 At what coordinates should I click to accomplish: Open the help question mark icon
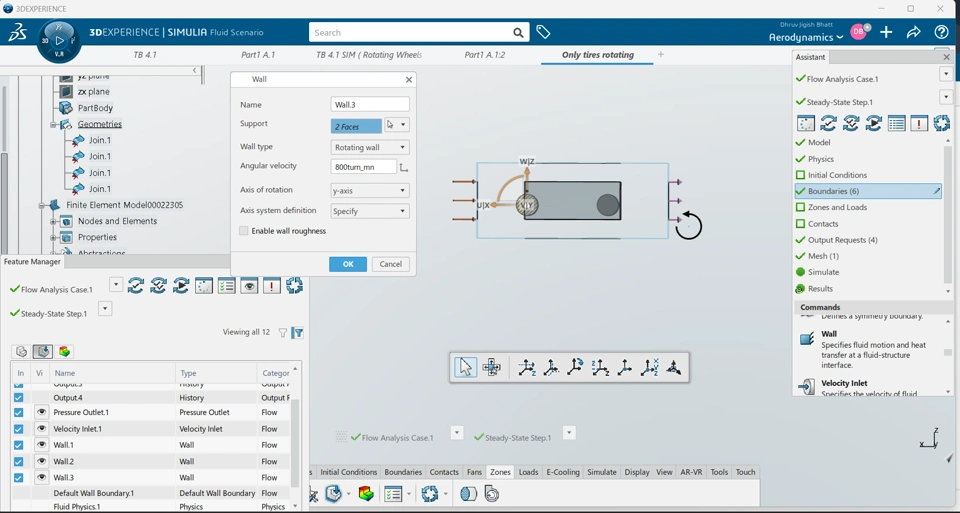pyautogui.click(x=941, y=32)
